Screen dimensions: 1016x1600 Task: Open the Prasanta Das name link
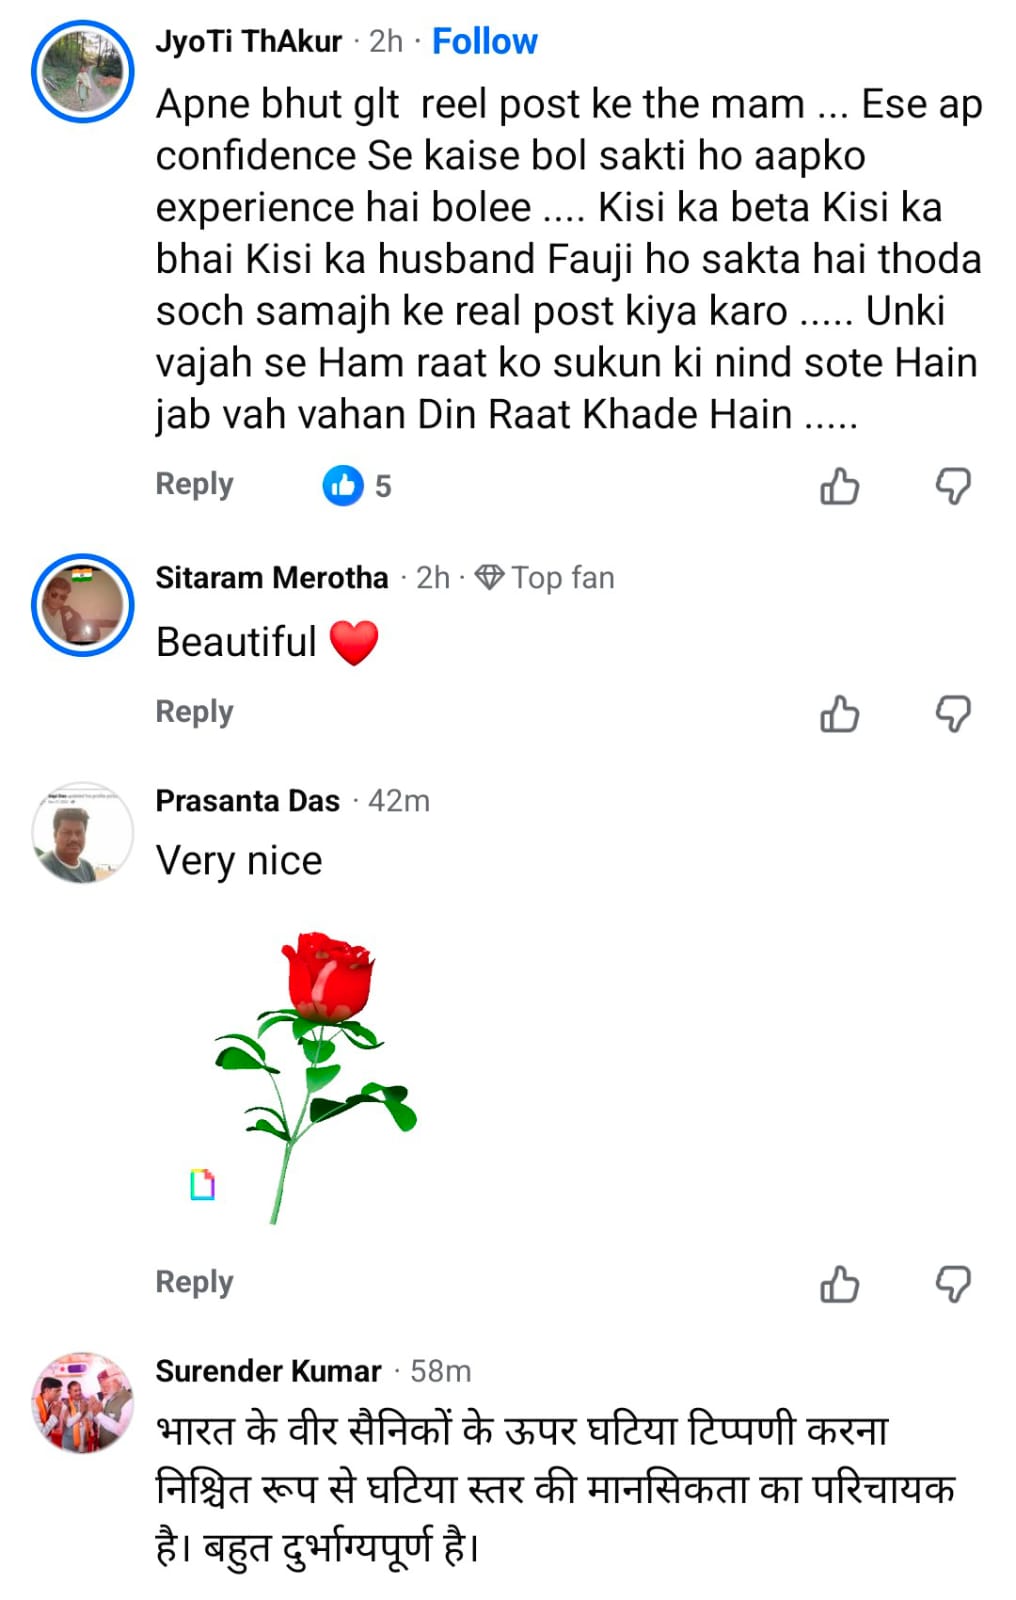click(x=247, y=801)
